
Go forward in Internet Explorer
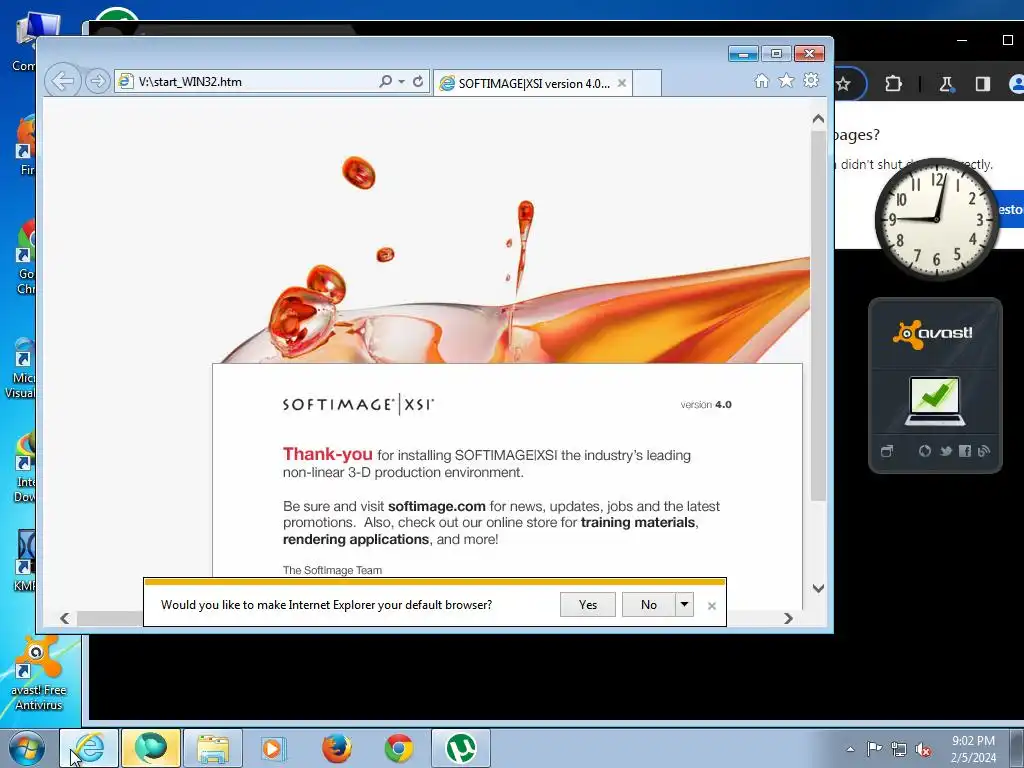pos(97,81)
